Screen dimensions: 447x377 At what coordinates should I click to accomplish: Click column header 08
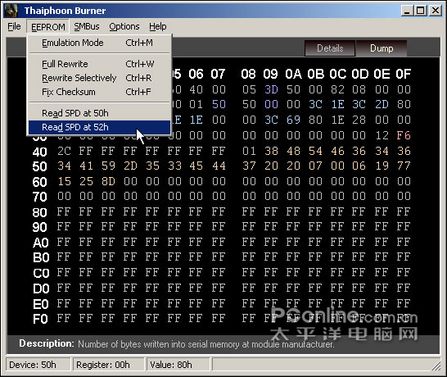(x=248, y=74)
